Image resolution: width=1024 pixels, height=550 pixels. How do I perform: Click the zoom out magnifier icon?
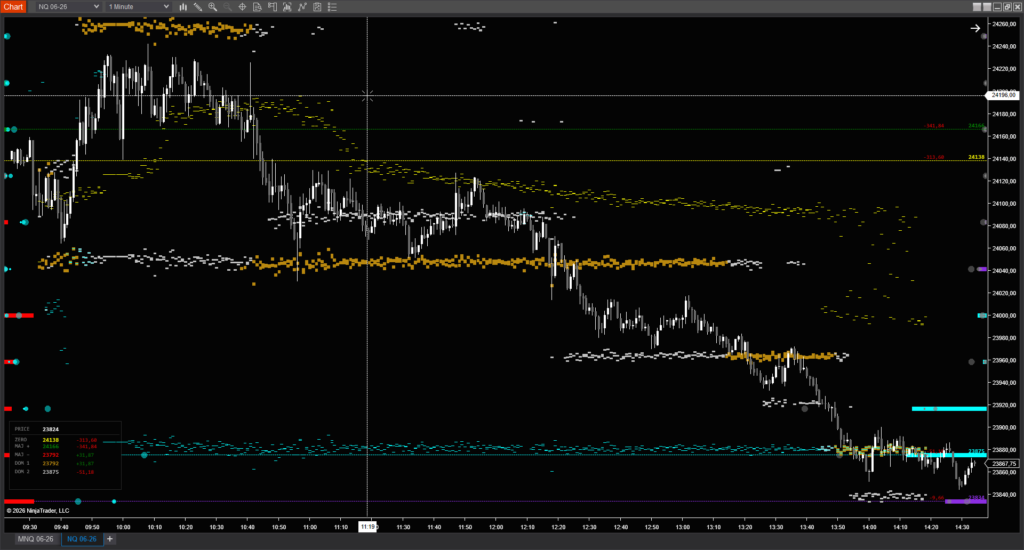point(227,7)
